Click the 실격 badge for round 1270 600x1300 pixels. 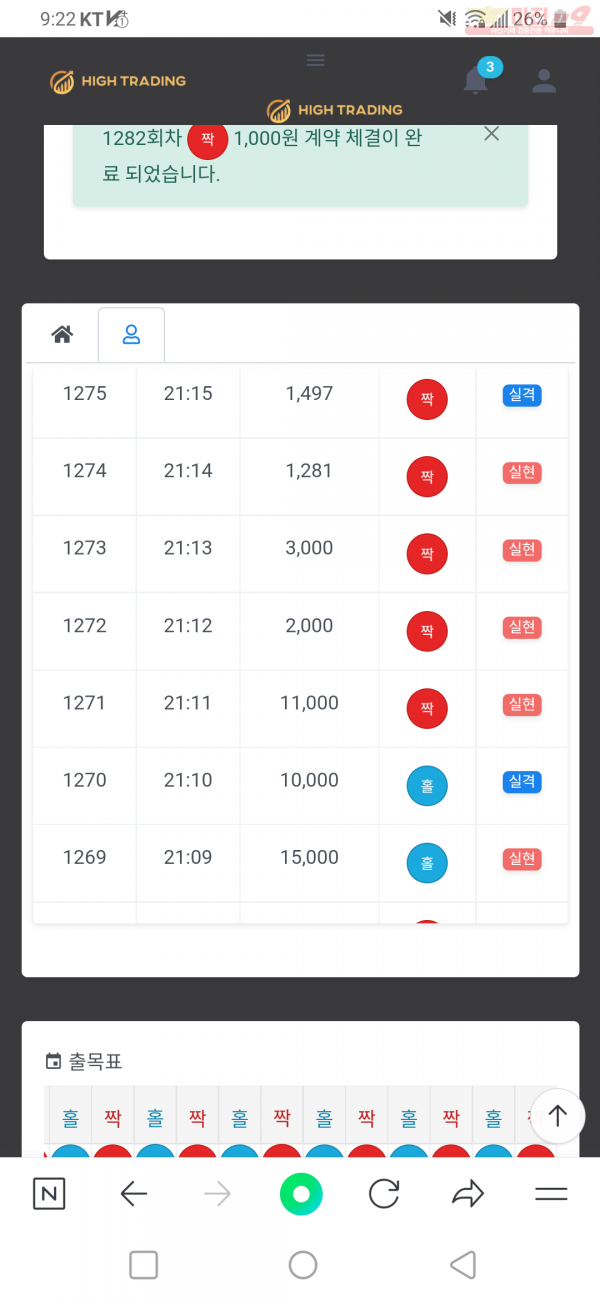pyautogui.click(x=522, y=781)
